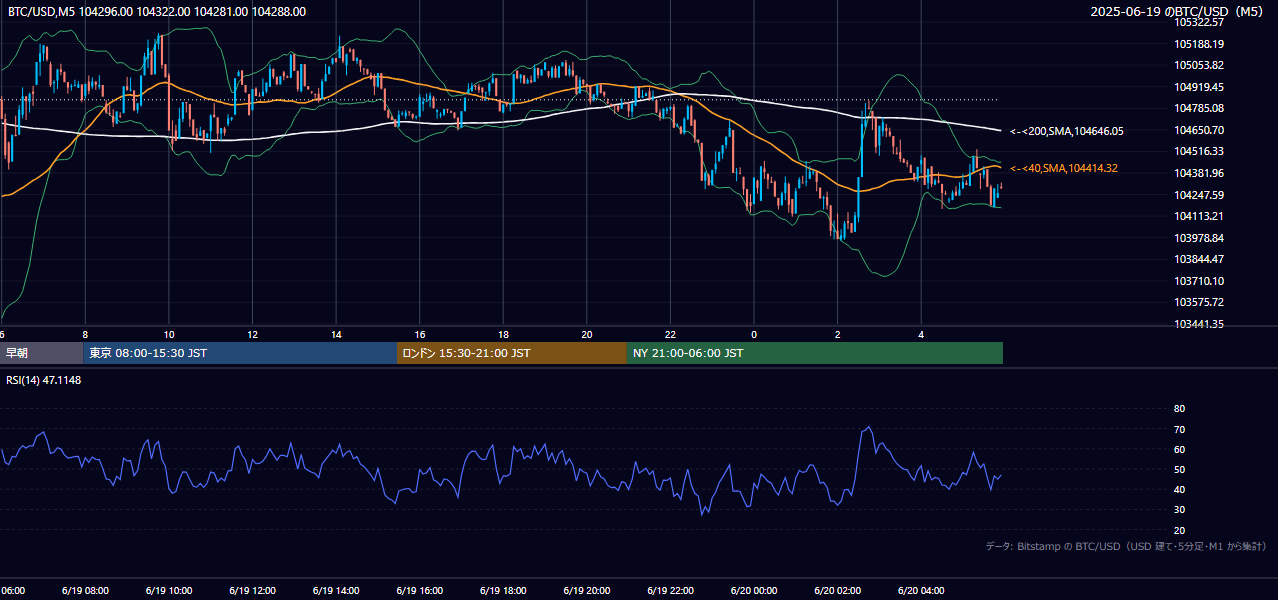Click the 40 SMA label 104414.32
Viewport: 1278px width, 600px height.
[1065, 168]
